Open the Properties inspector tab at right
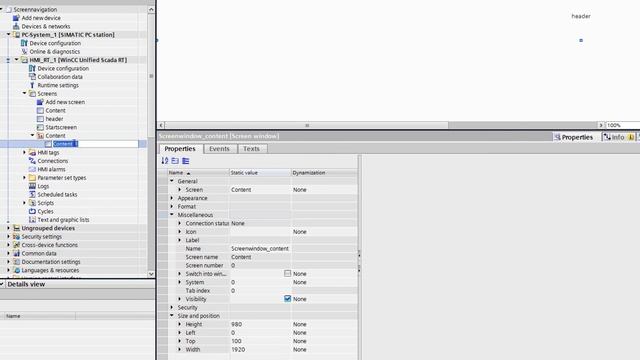Image resolution: width=640 pixels, height=360 pixels. [x=573, y=137]
